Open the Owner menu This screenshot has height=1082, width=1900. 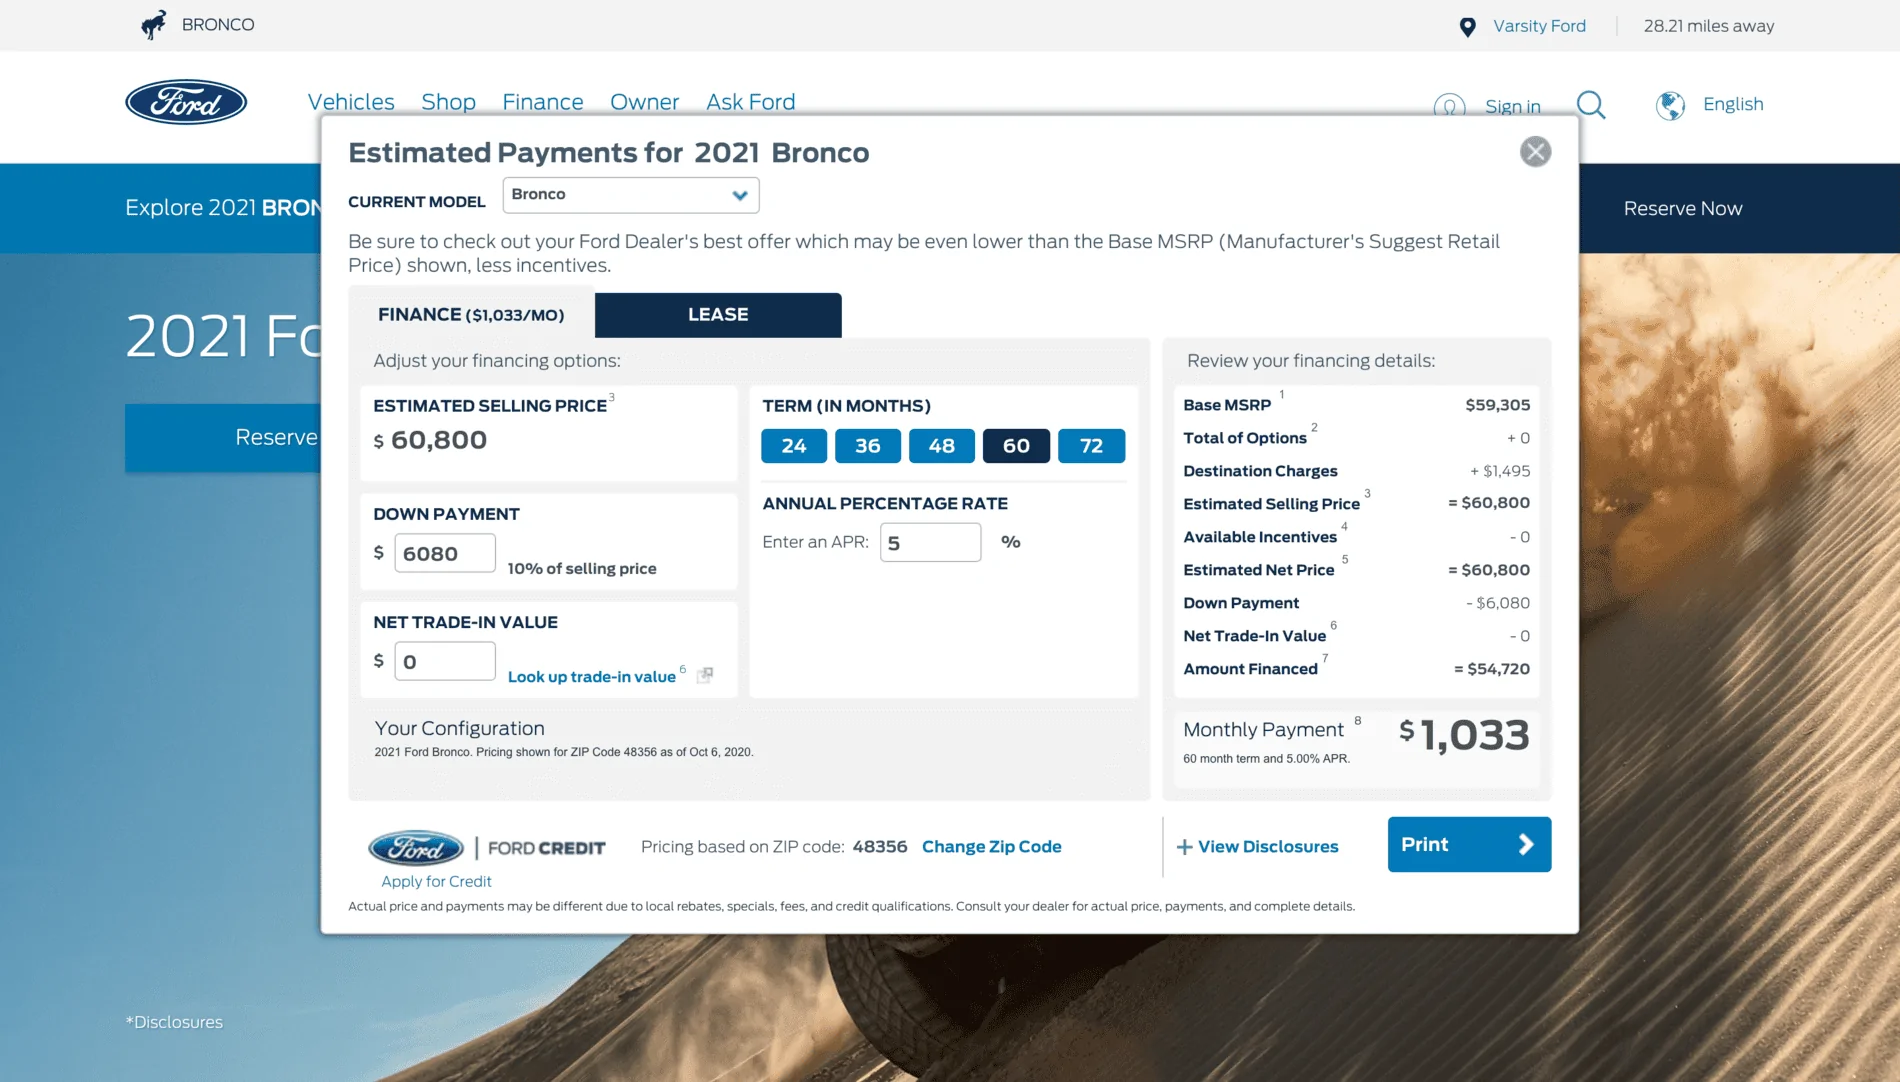645,102
